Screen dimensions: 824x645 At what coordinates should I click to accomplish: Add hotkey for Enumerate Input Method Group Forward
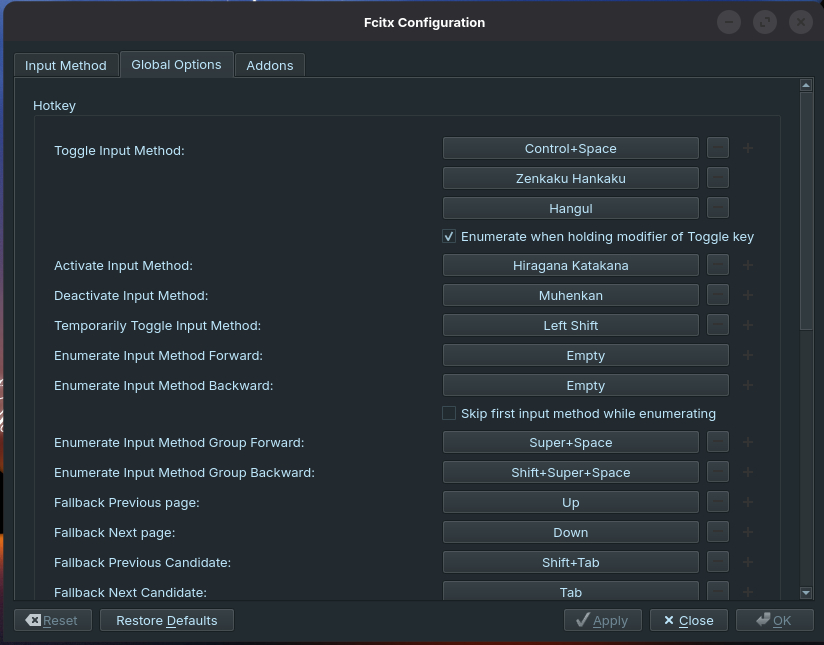click(x=748, y=443)
